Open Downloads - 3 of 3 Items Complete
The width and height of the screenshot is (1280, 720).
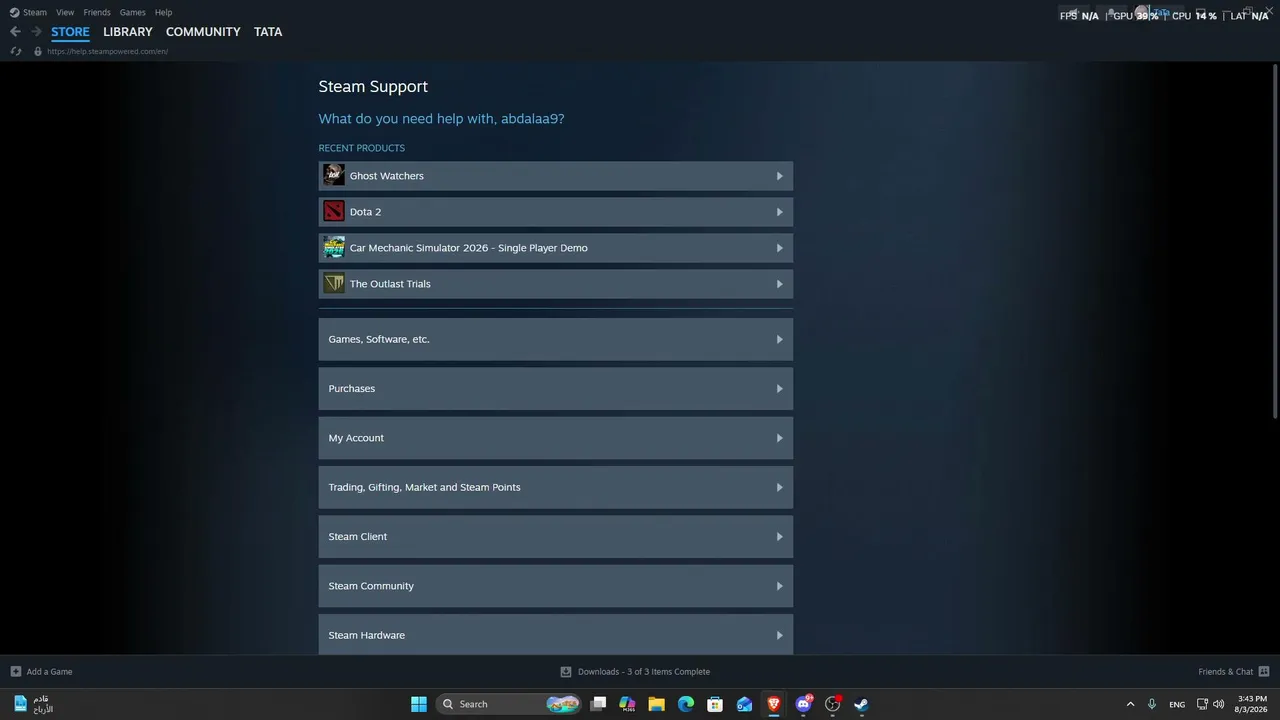[644, 672]
